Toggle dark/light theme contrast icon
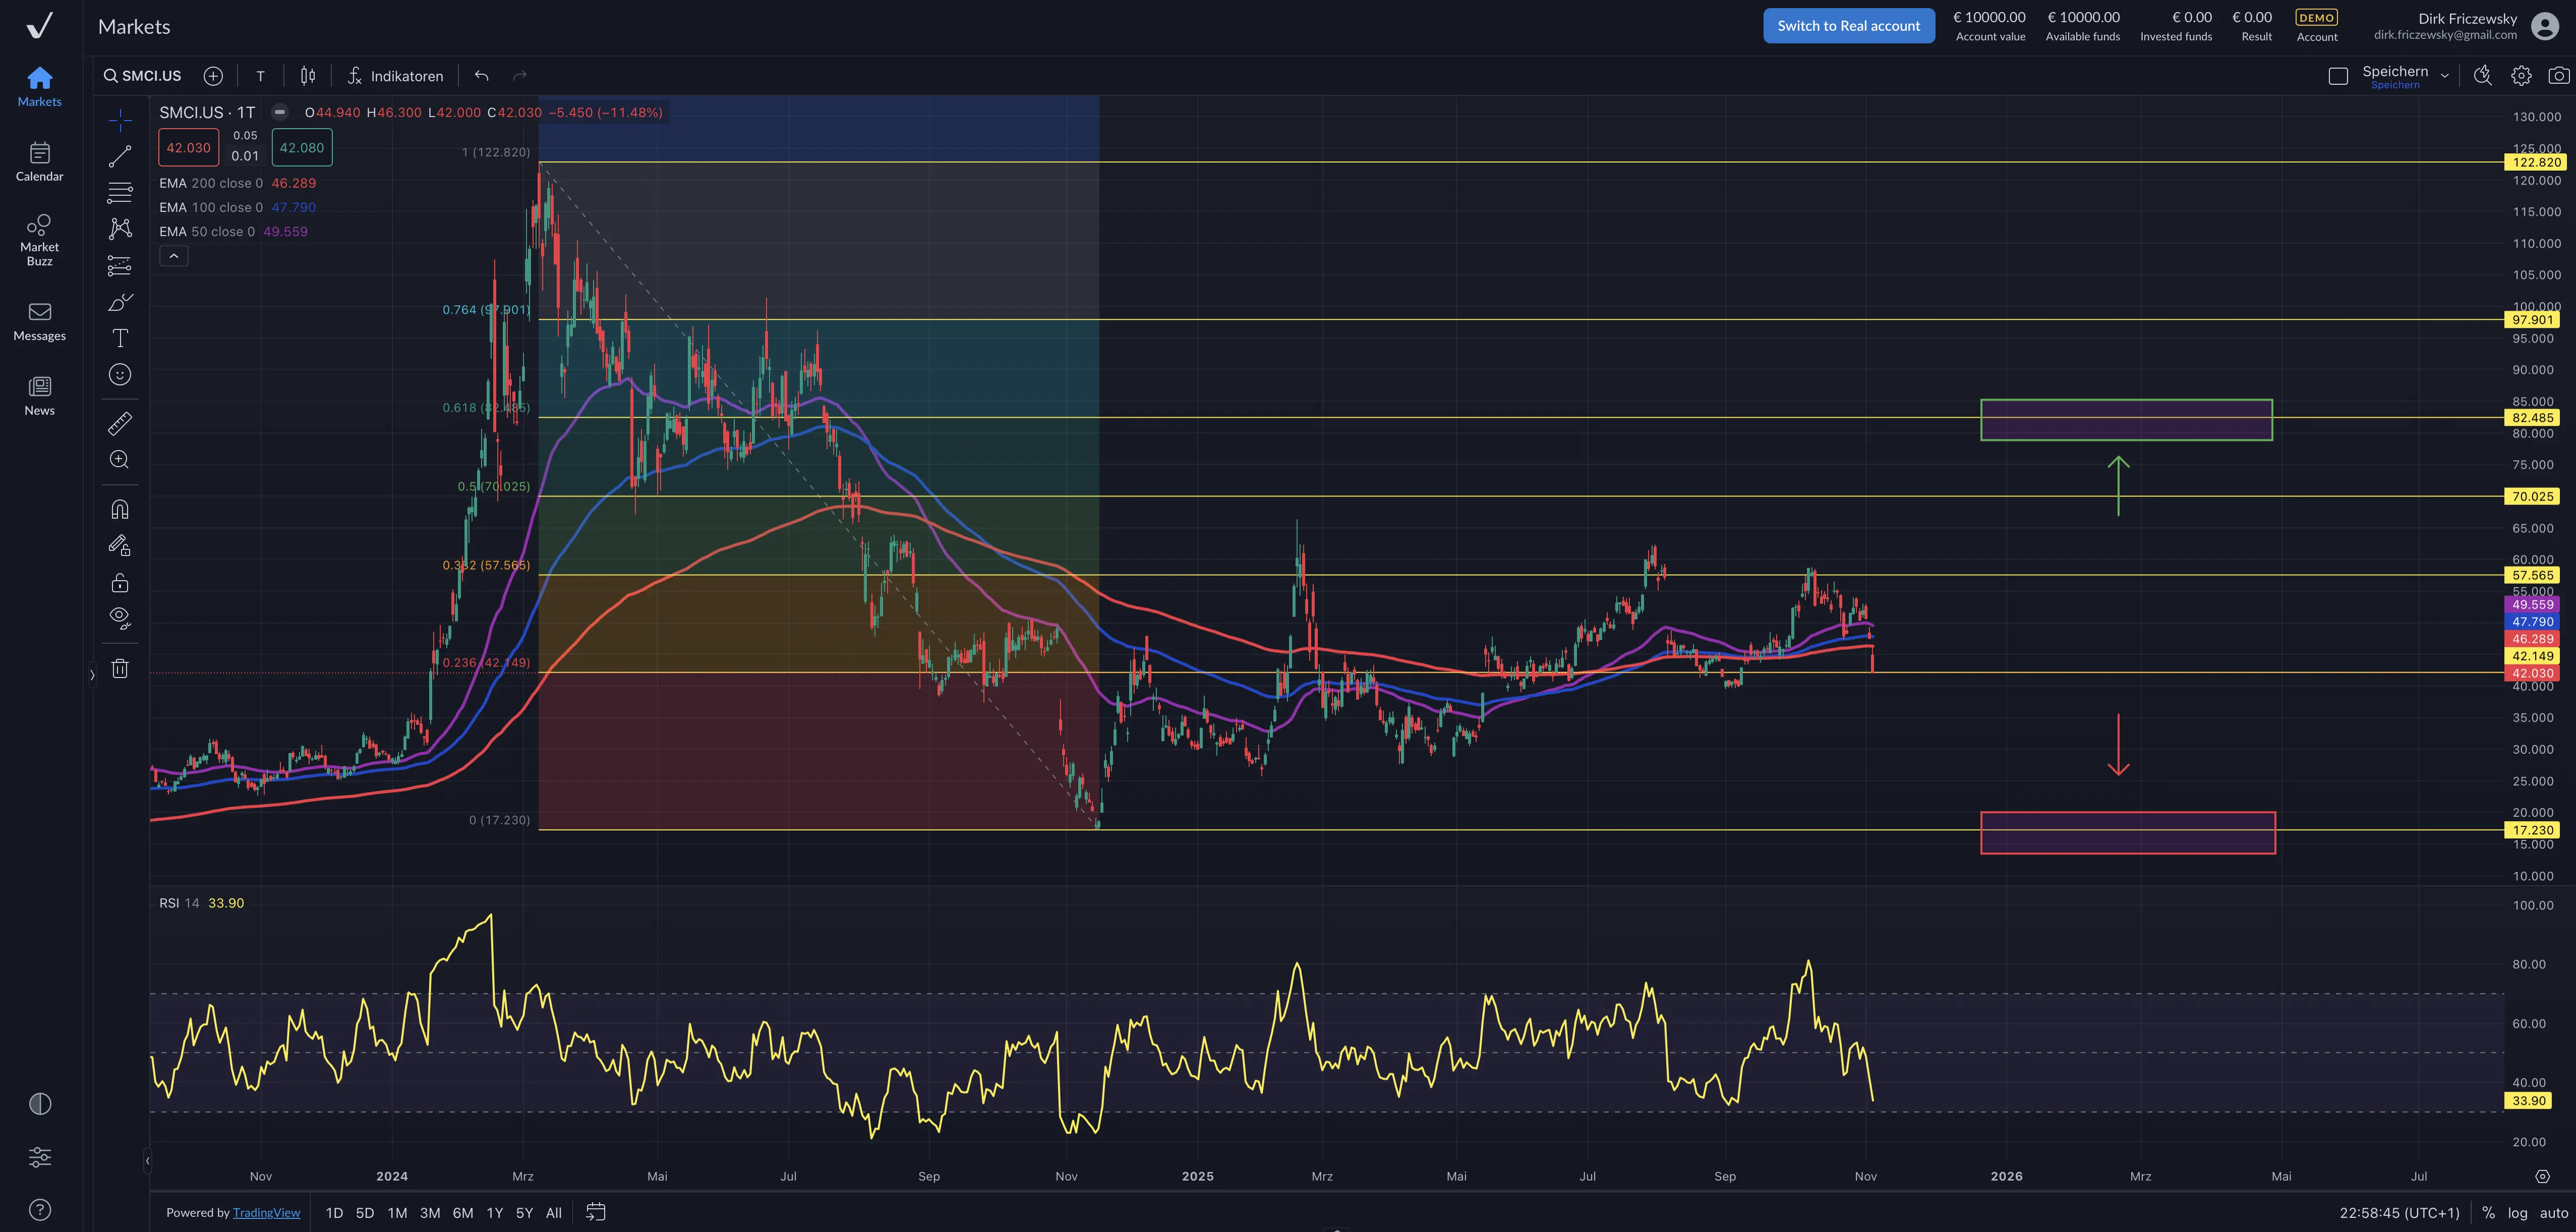This screenshot has width=2576, height=1232. [40, 1104]
